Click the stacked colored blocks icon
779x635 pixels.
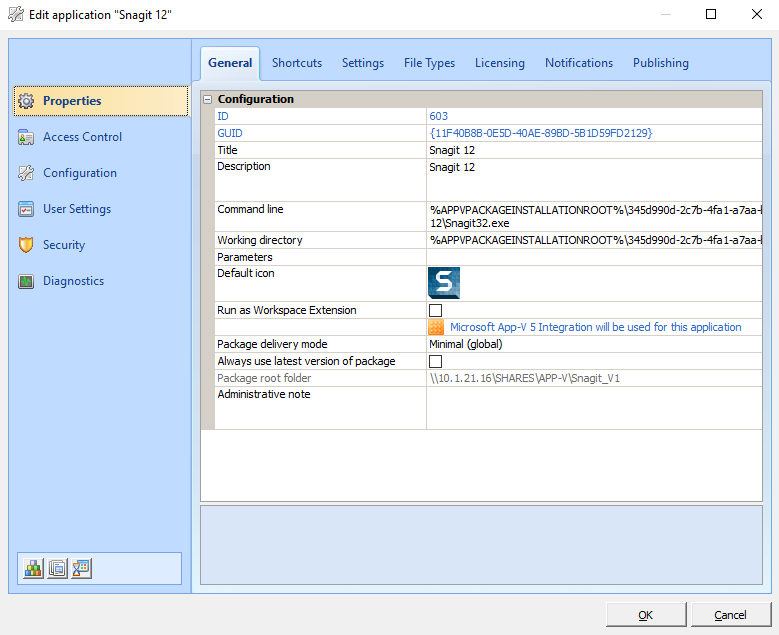point(34,568)
